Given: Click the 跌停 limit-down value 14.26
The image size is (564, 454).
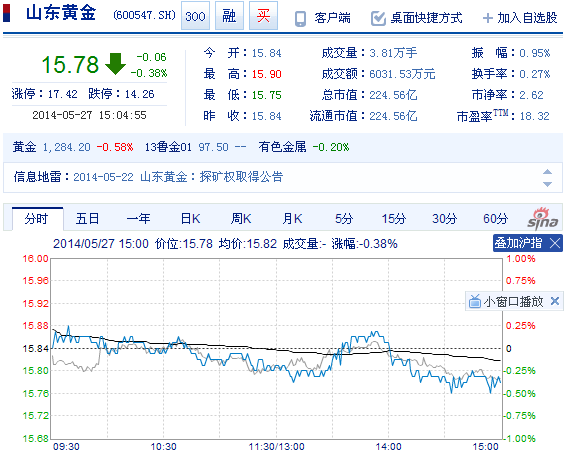Looking at the screenshot, I should coord(140,94).
